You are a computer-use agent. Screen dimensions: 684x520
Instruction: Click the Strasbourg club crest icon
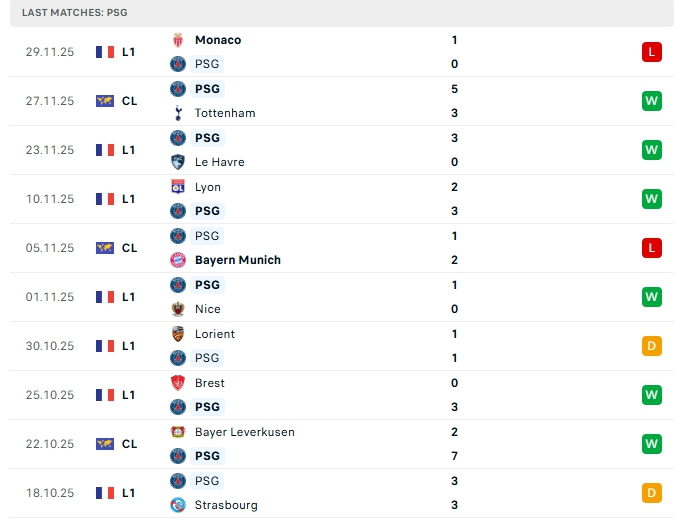pyautogui.click(x=178, y=505)
